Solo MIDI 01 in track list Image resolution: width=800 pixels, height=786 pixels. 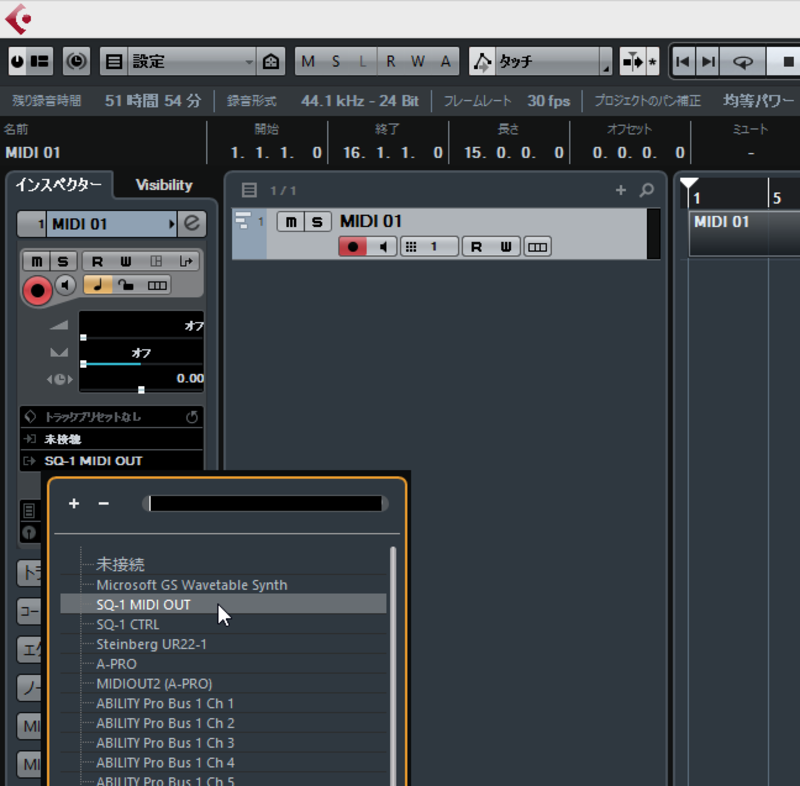click(317, 222)
